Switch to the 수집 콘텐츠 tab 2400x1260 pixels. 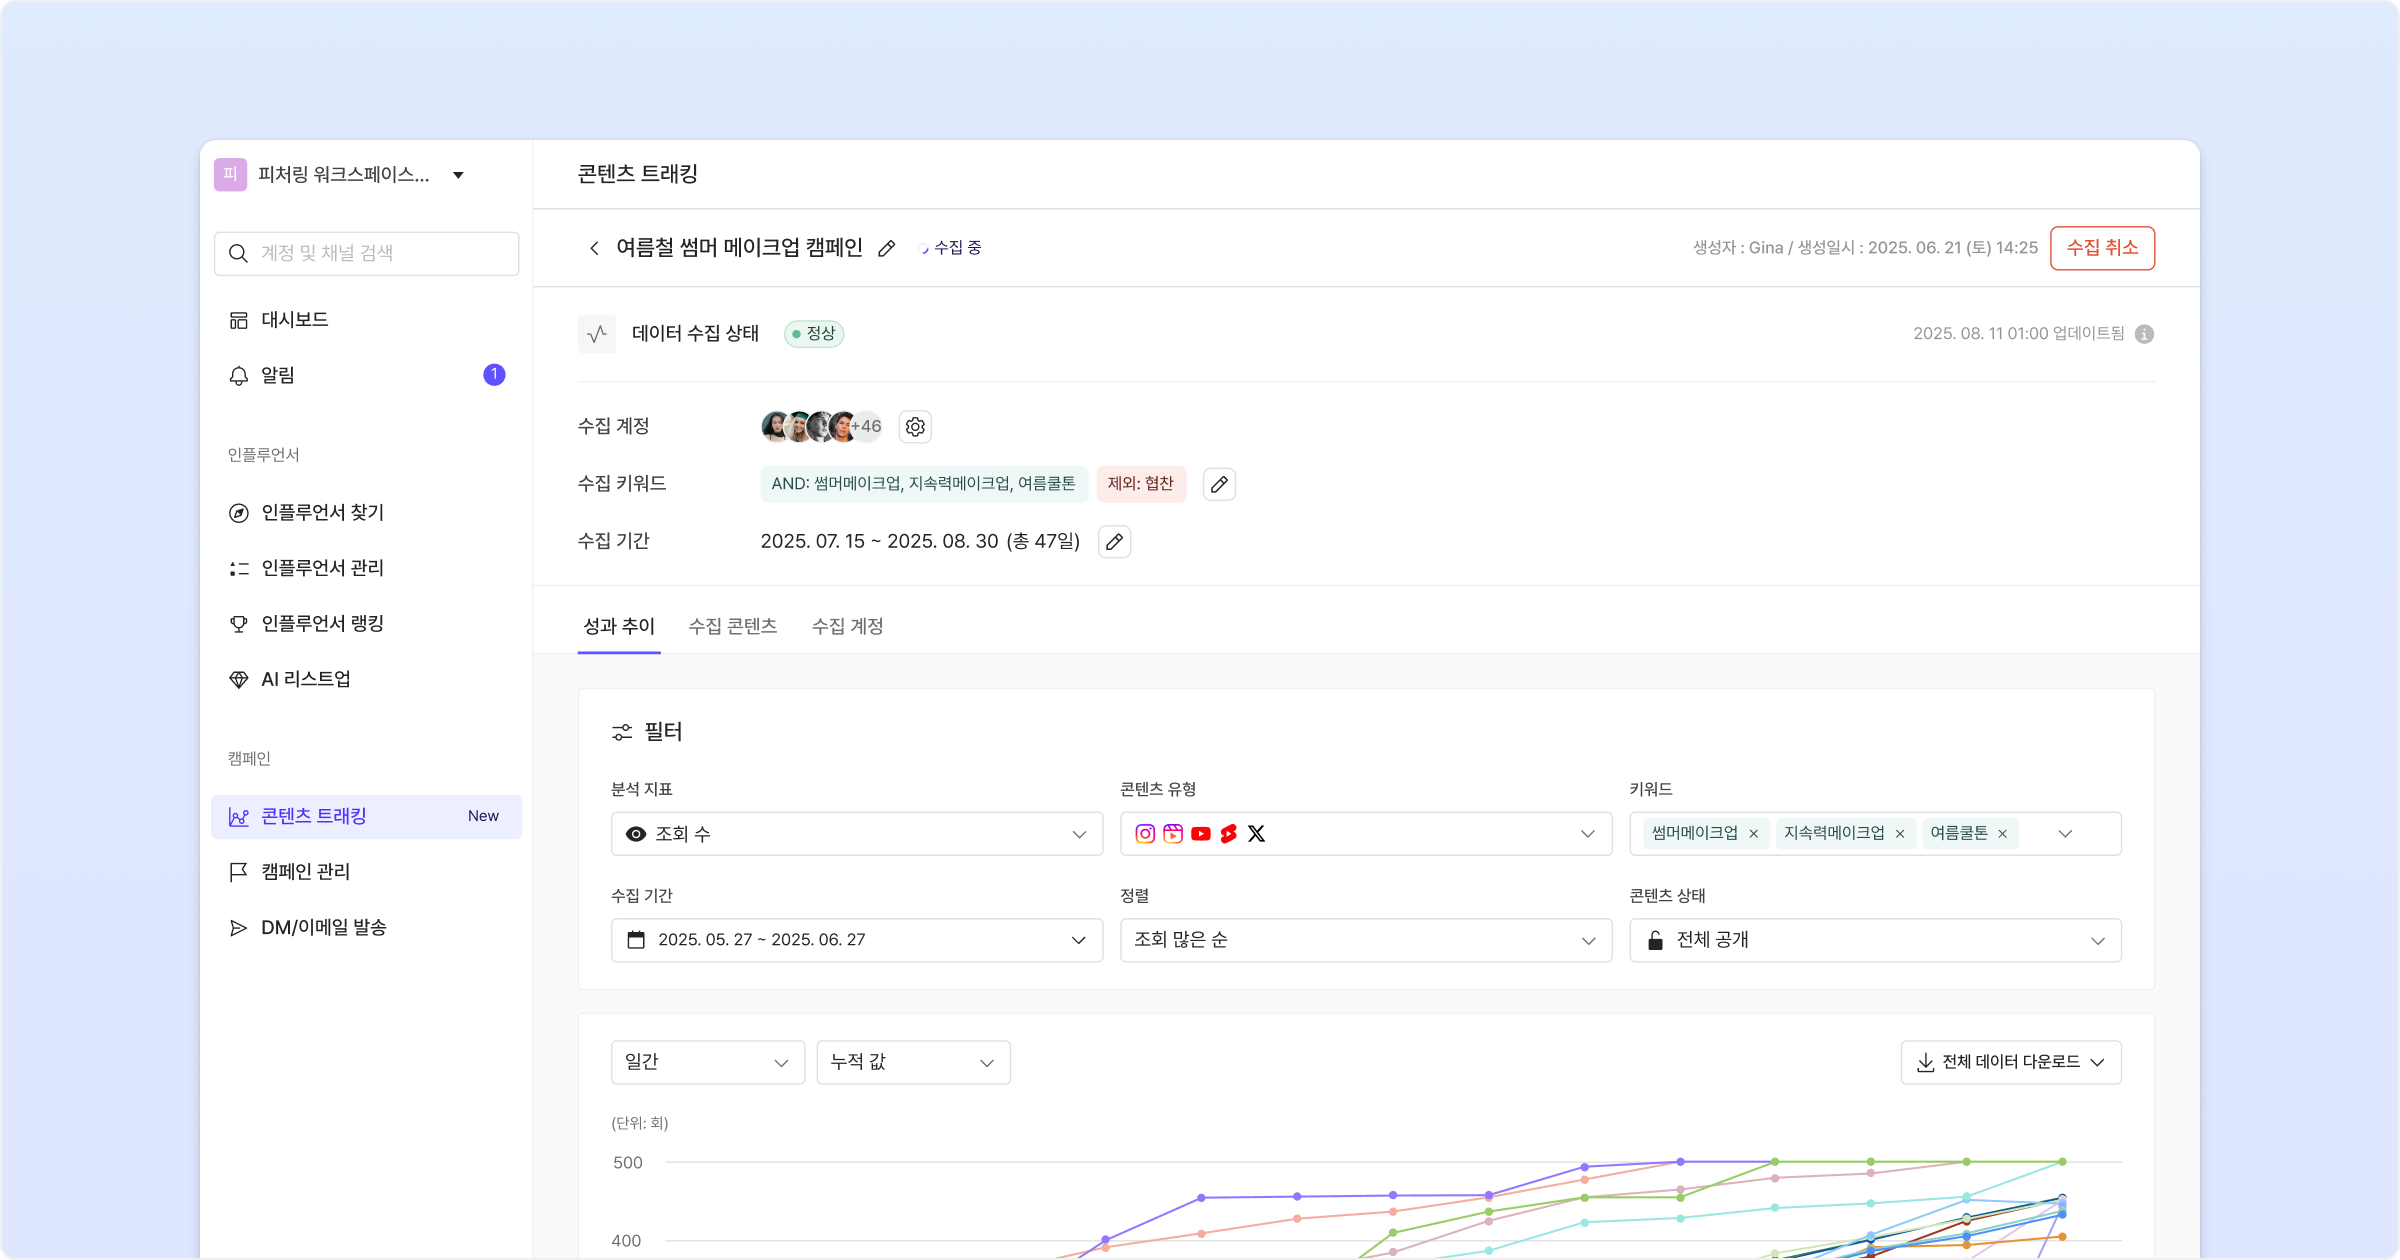(x=732, y=627)
